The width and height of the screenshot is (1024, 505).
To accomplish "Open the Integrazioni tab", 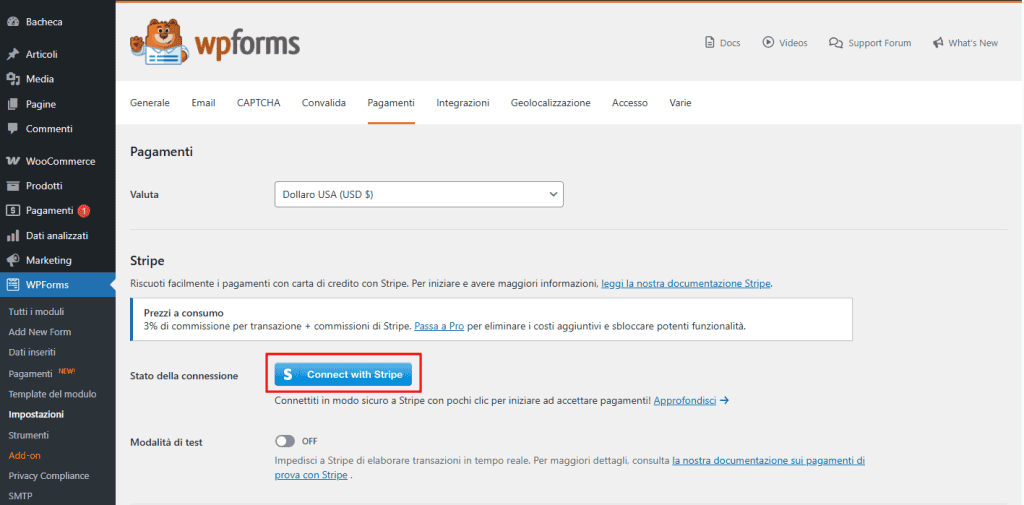I will click(x=463, y=103).
